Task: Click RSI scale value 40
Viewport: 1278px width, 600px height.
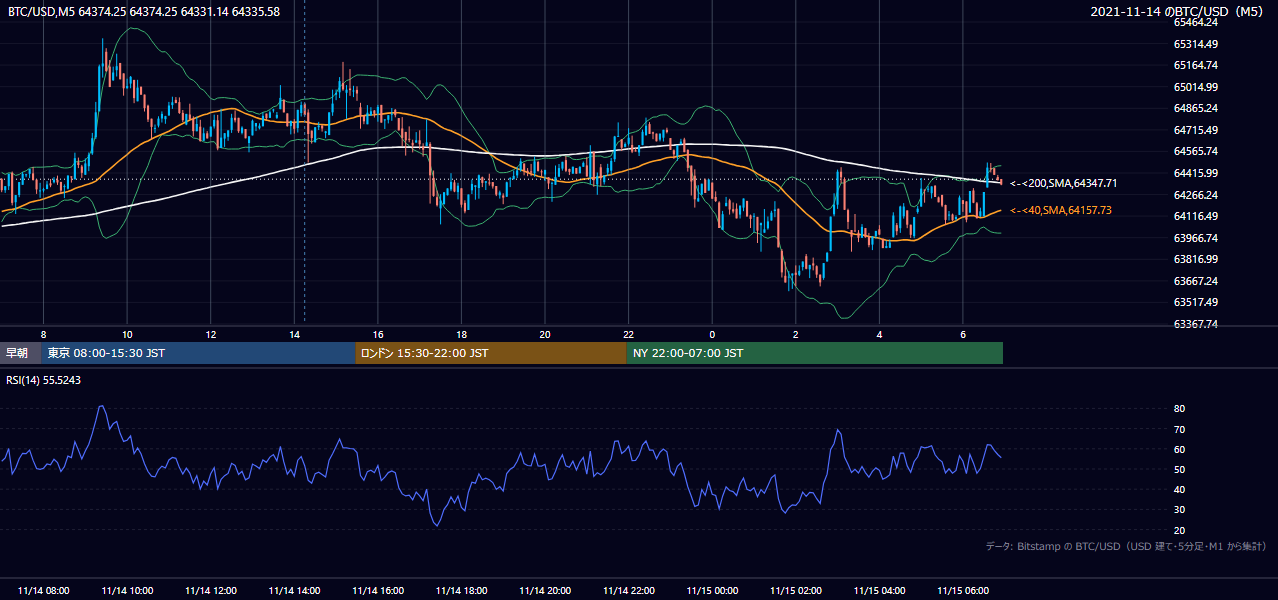Action: [1180, 489]
